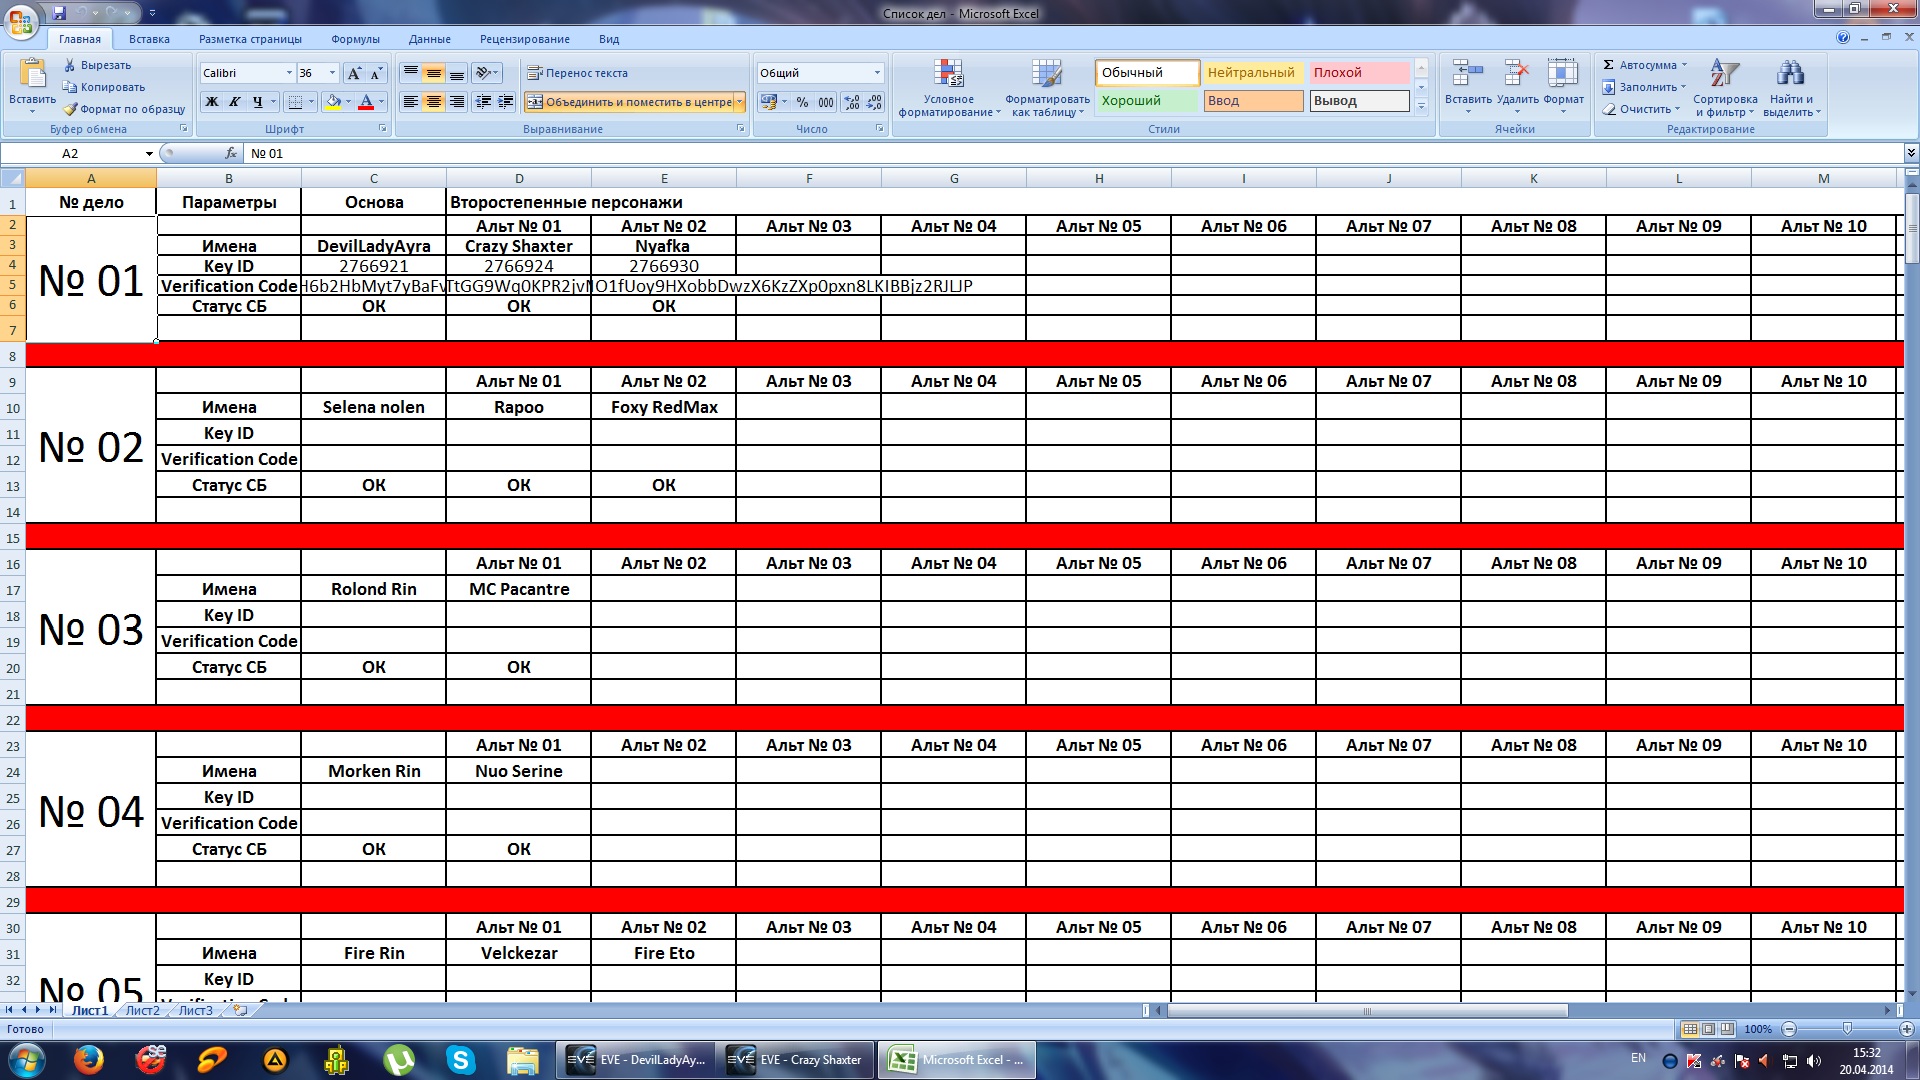Open the Общий number format dropdown
Image resolution: width=1920 pixels, height=1080 pixels.
pos(877,73)
